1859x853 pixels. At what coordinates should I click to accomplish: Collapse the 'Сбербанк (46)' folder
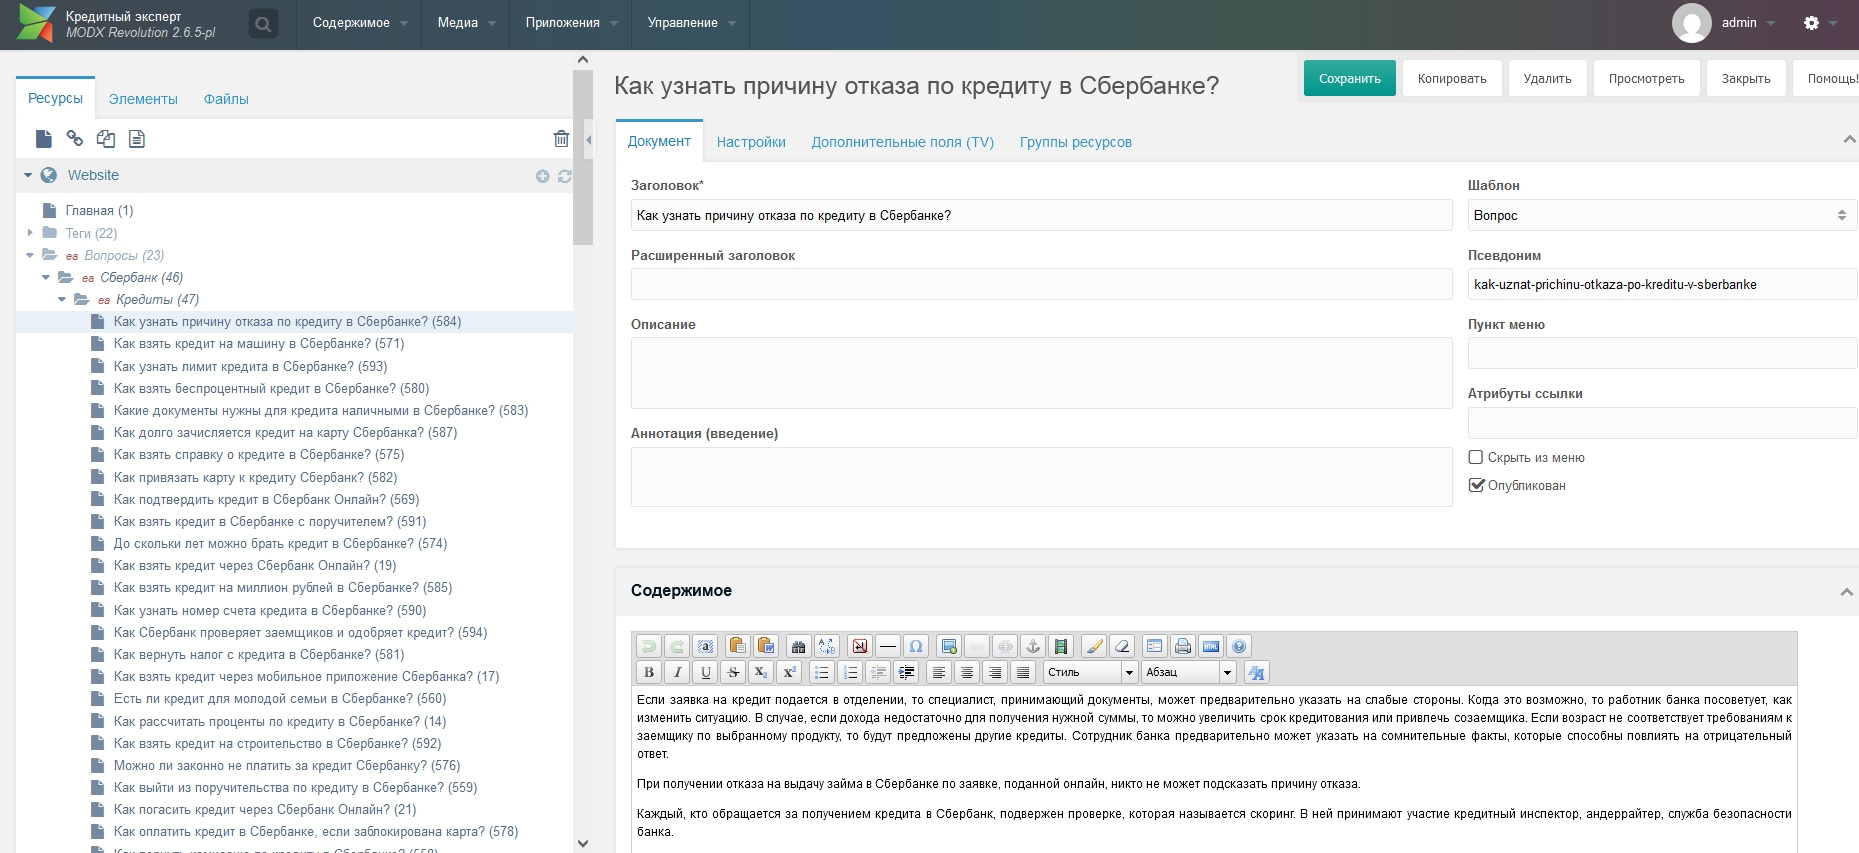click(x=46, y=277)
